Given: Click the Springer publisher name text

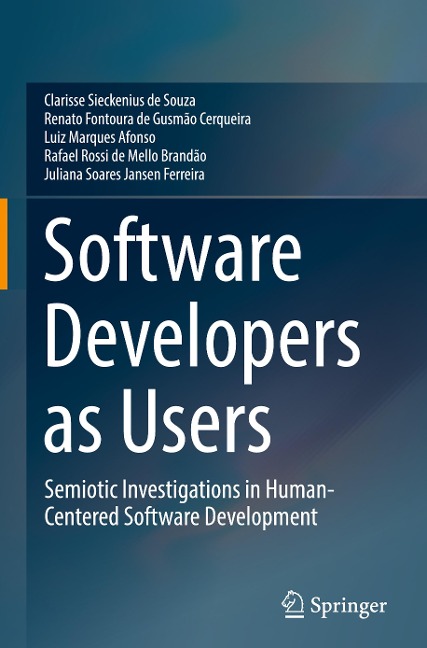Looking at the screenshot, I should click(348, 607).
